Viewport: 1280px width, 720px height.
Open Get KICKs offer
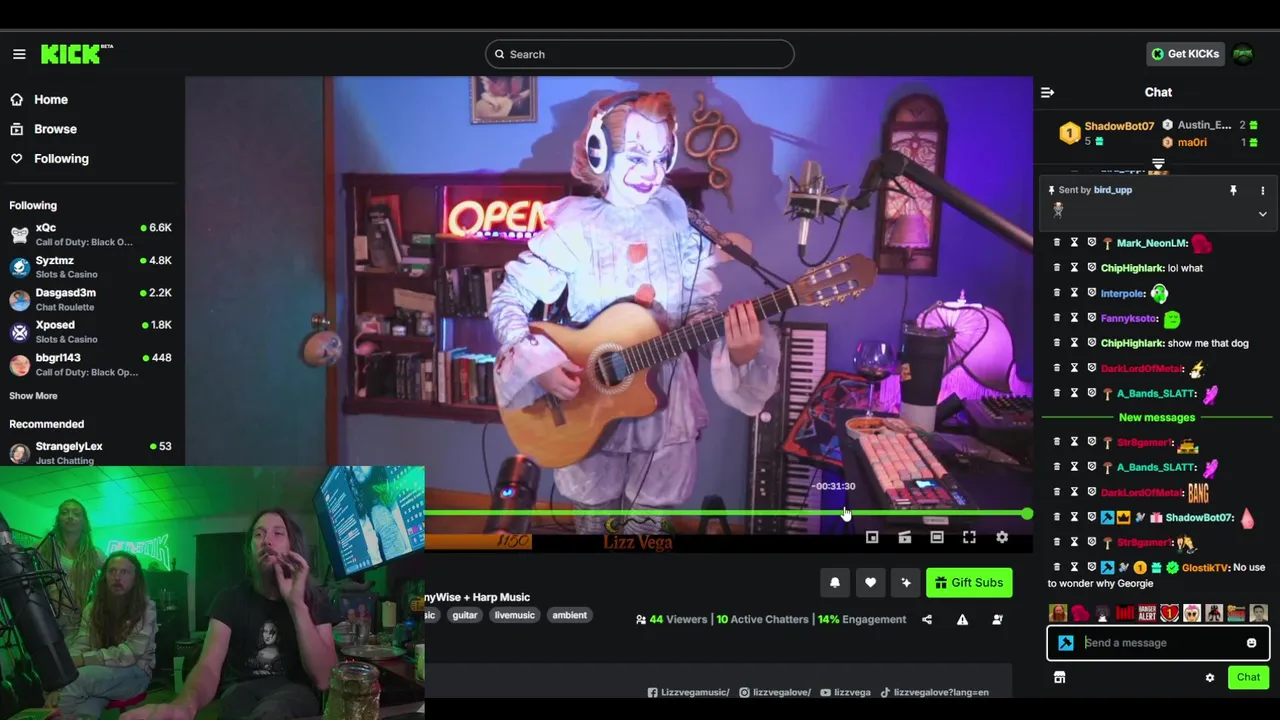1185,54
